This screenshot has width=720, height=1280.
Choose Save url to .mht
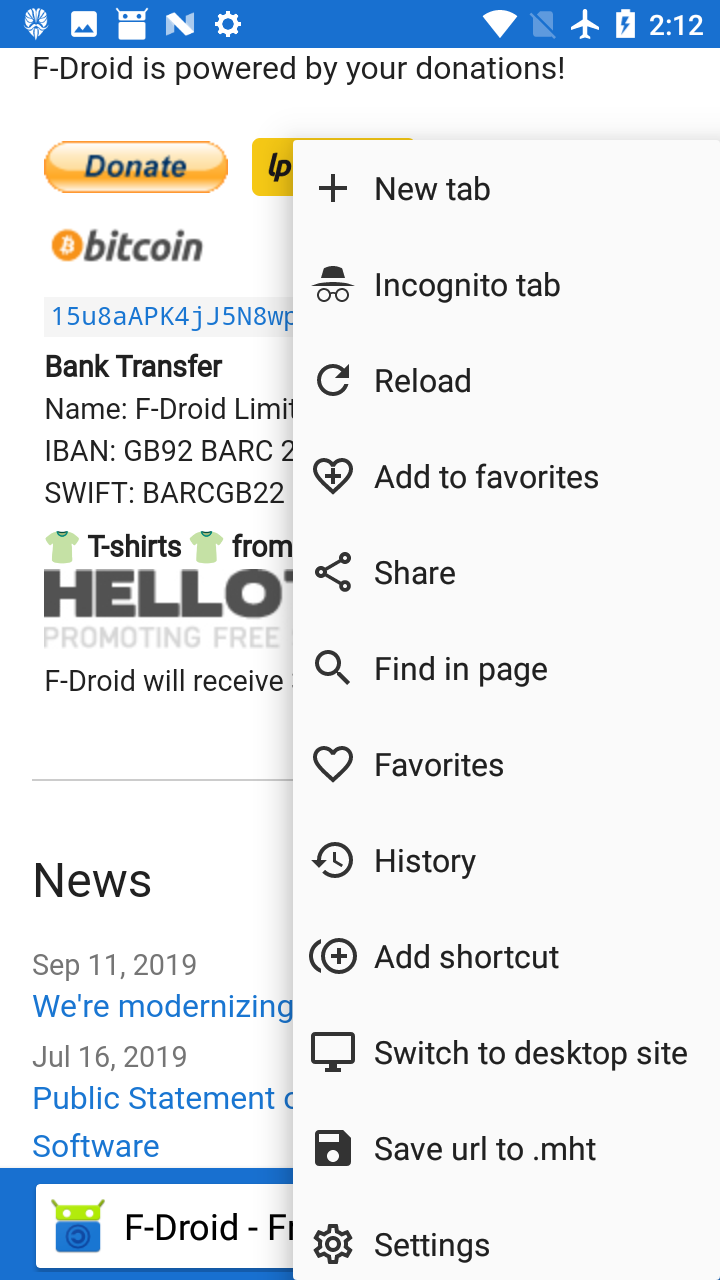pos(485,1149)
